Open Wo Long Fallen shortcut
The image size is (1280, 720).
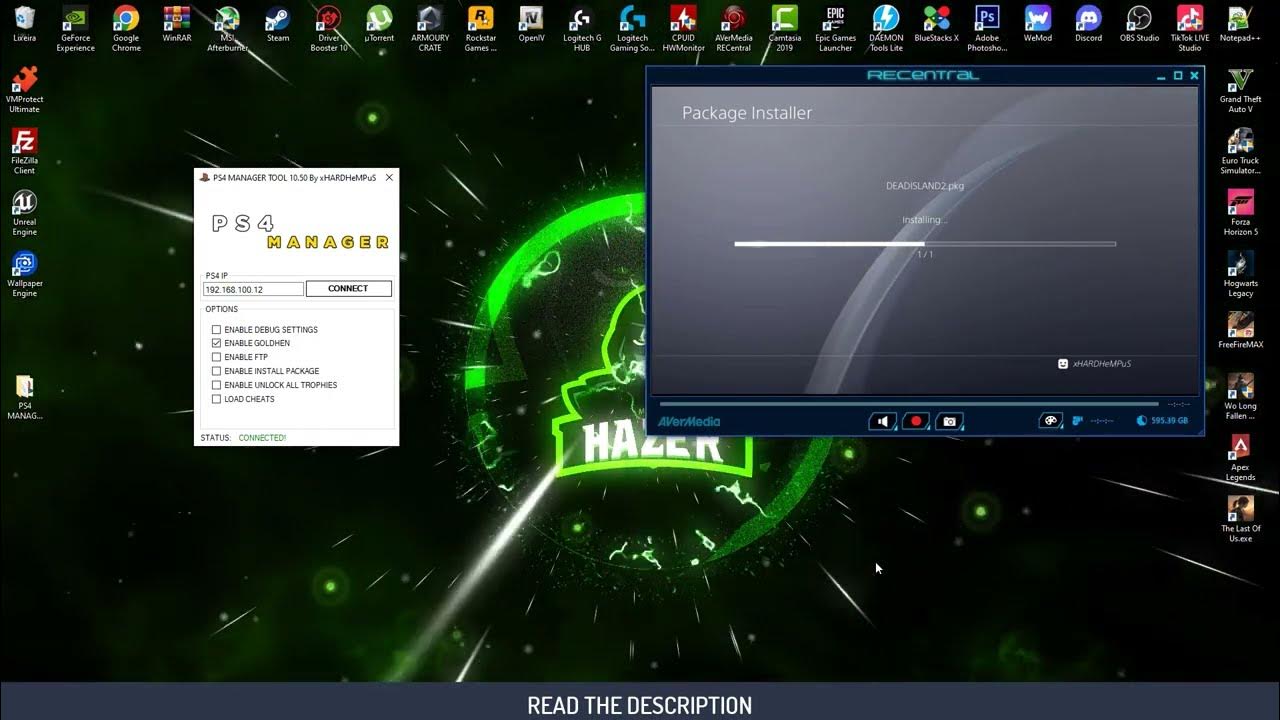point(1240,397)
